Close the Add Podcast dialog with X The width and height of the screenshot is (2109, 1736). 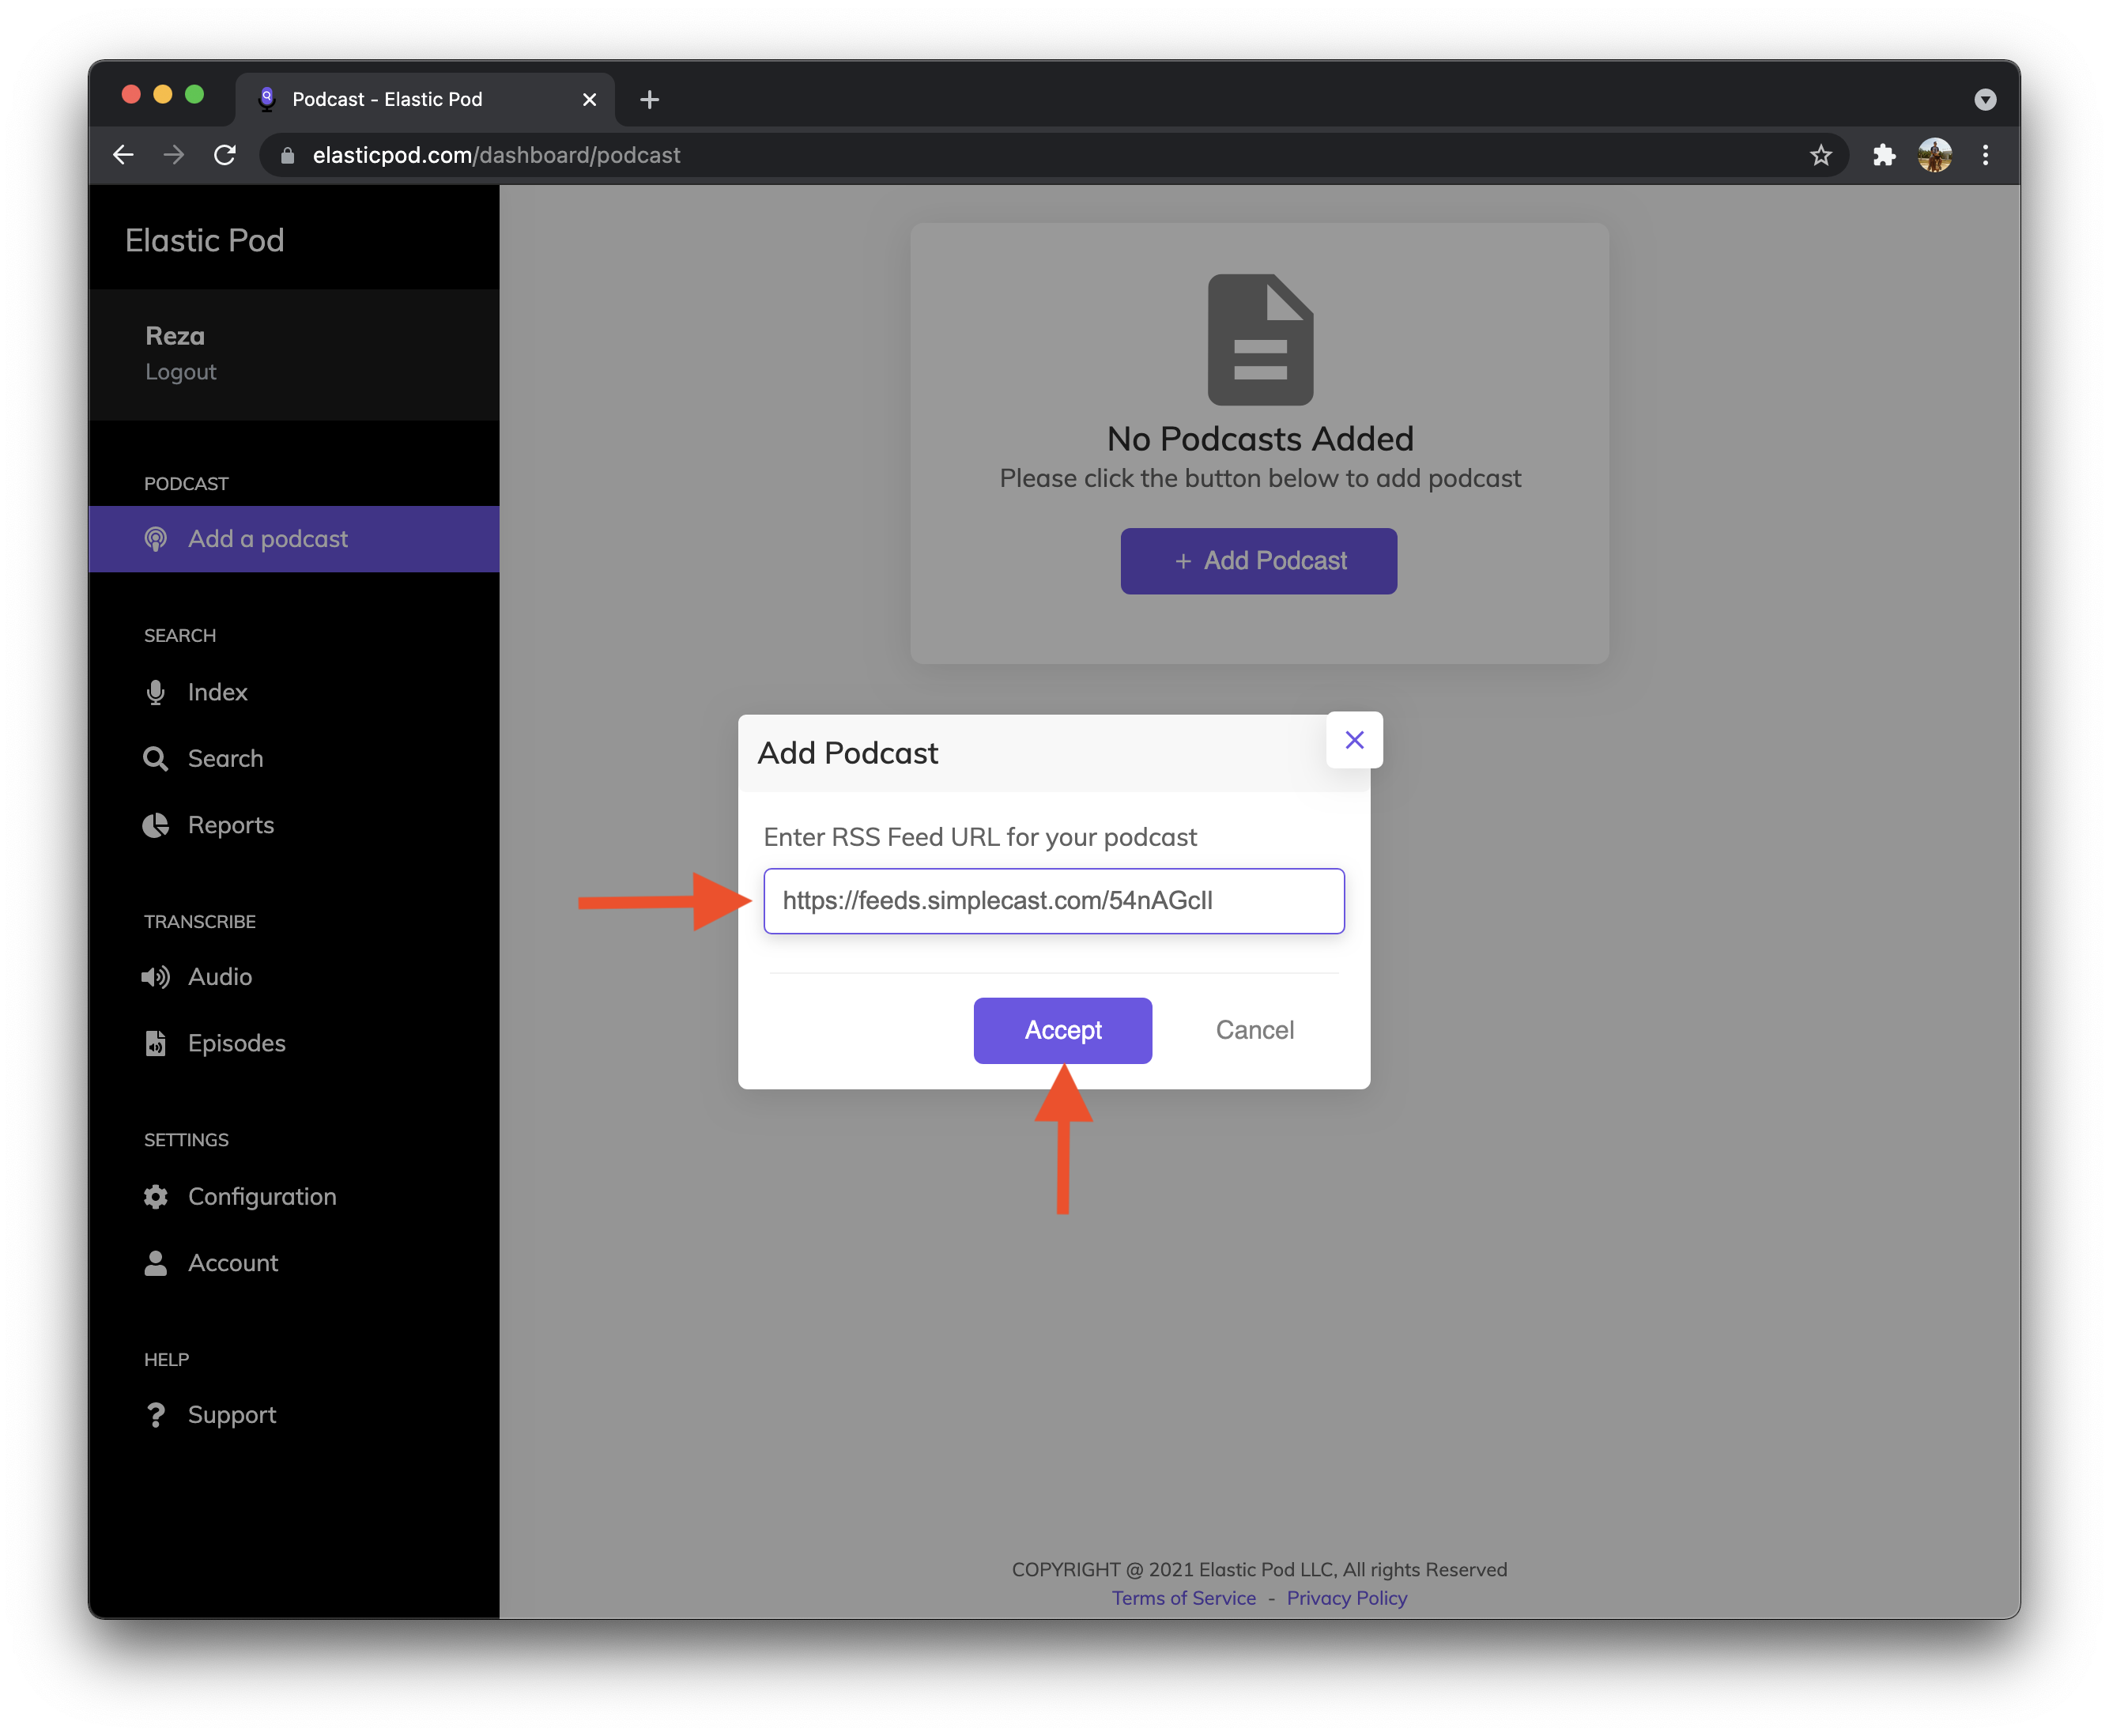(x=1354, y=740)
